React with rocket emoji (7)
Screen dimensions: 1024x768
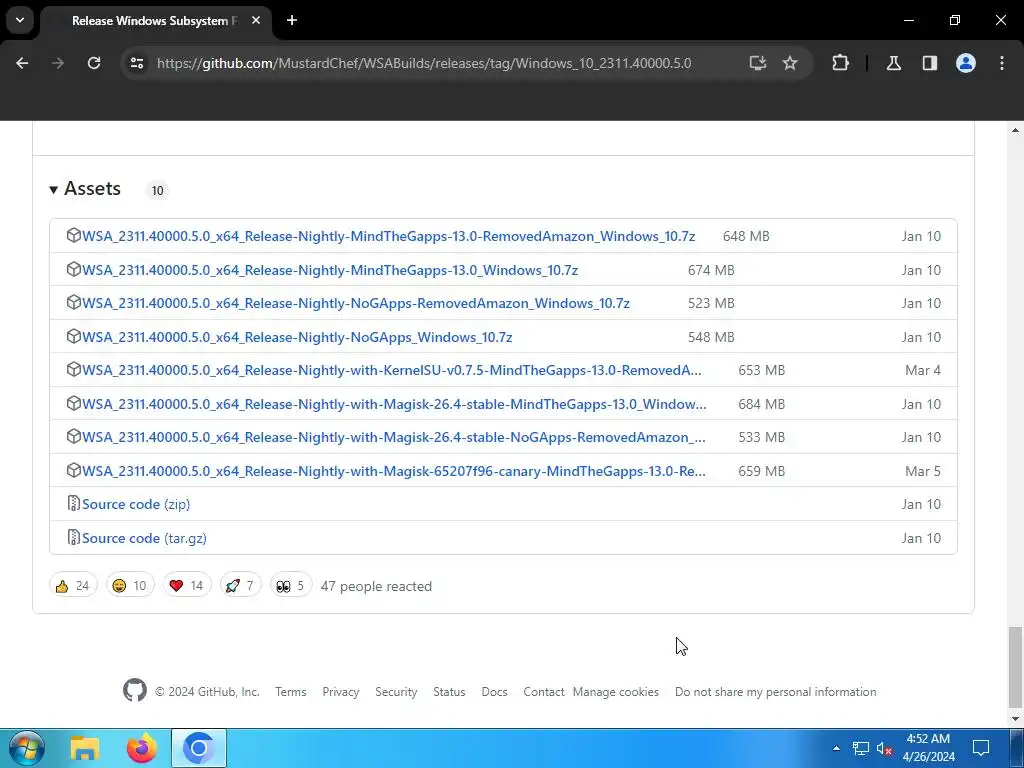click(240, 586)
